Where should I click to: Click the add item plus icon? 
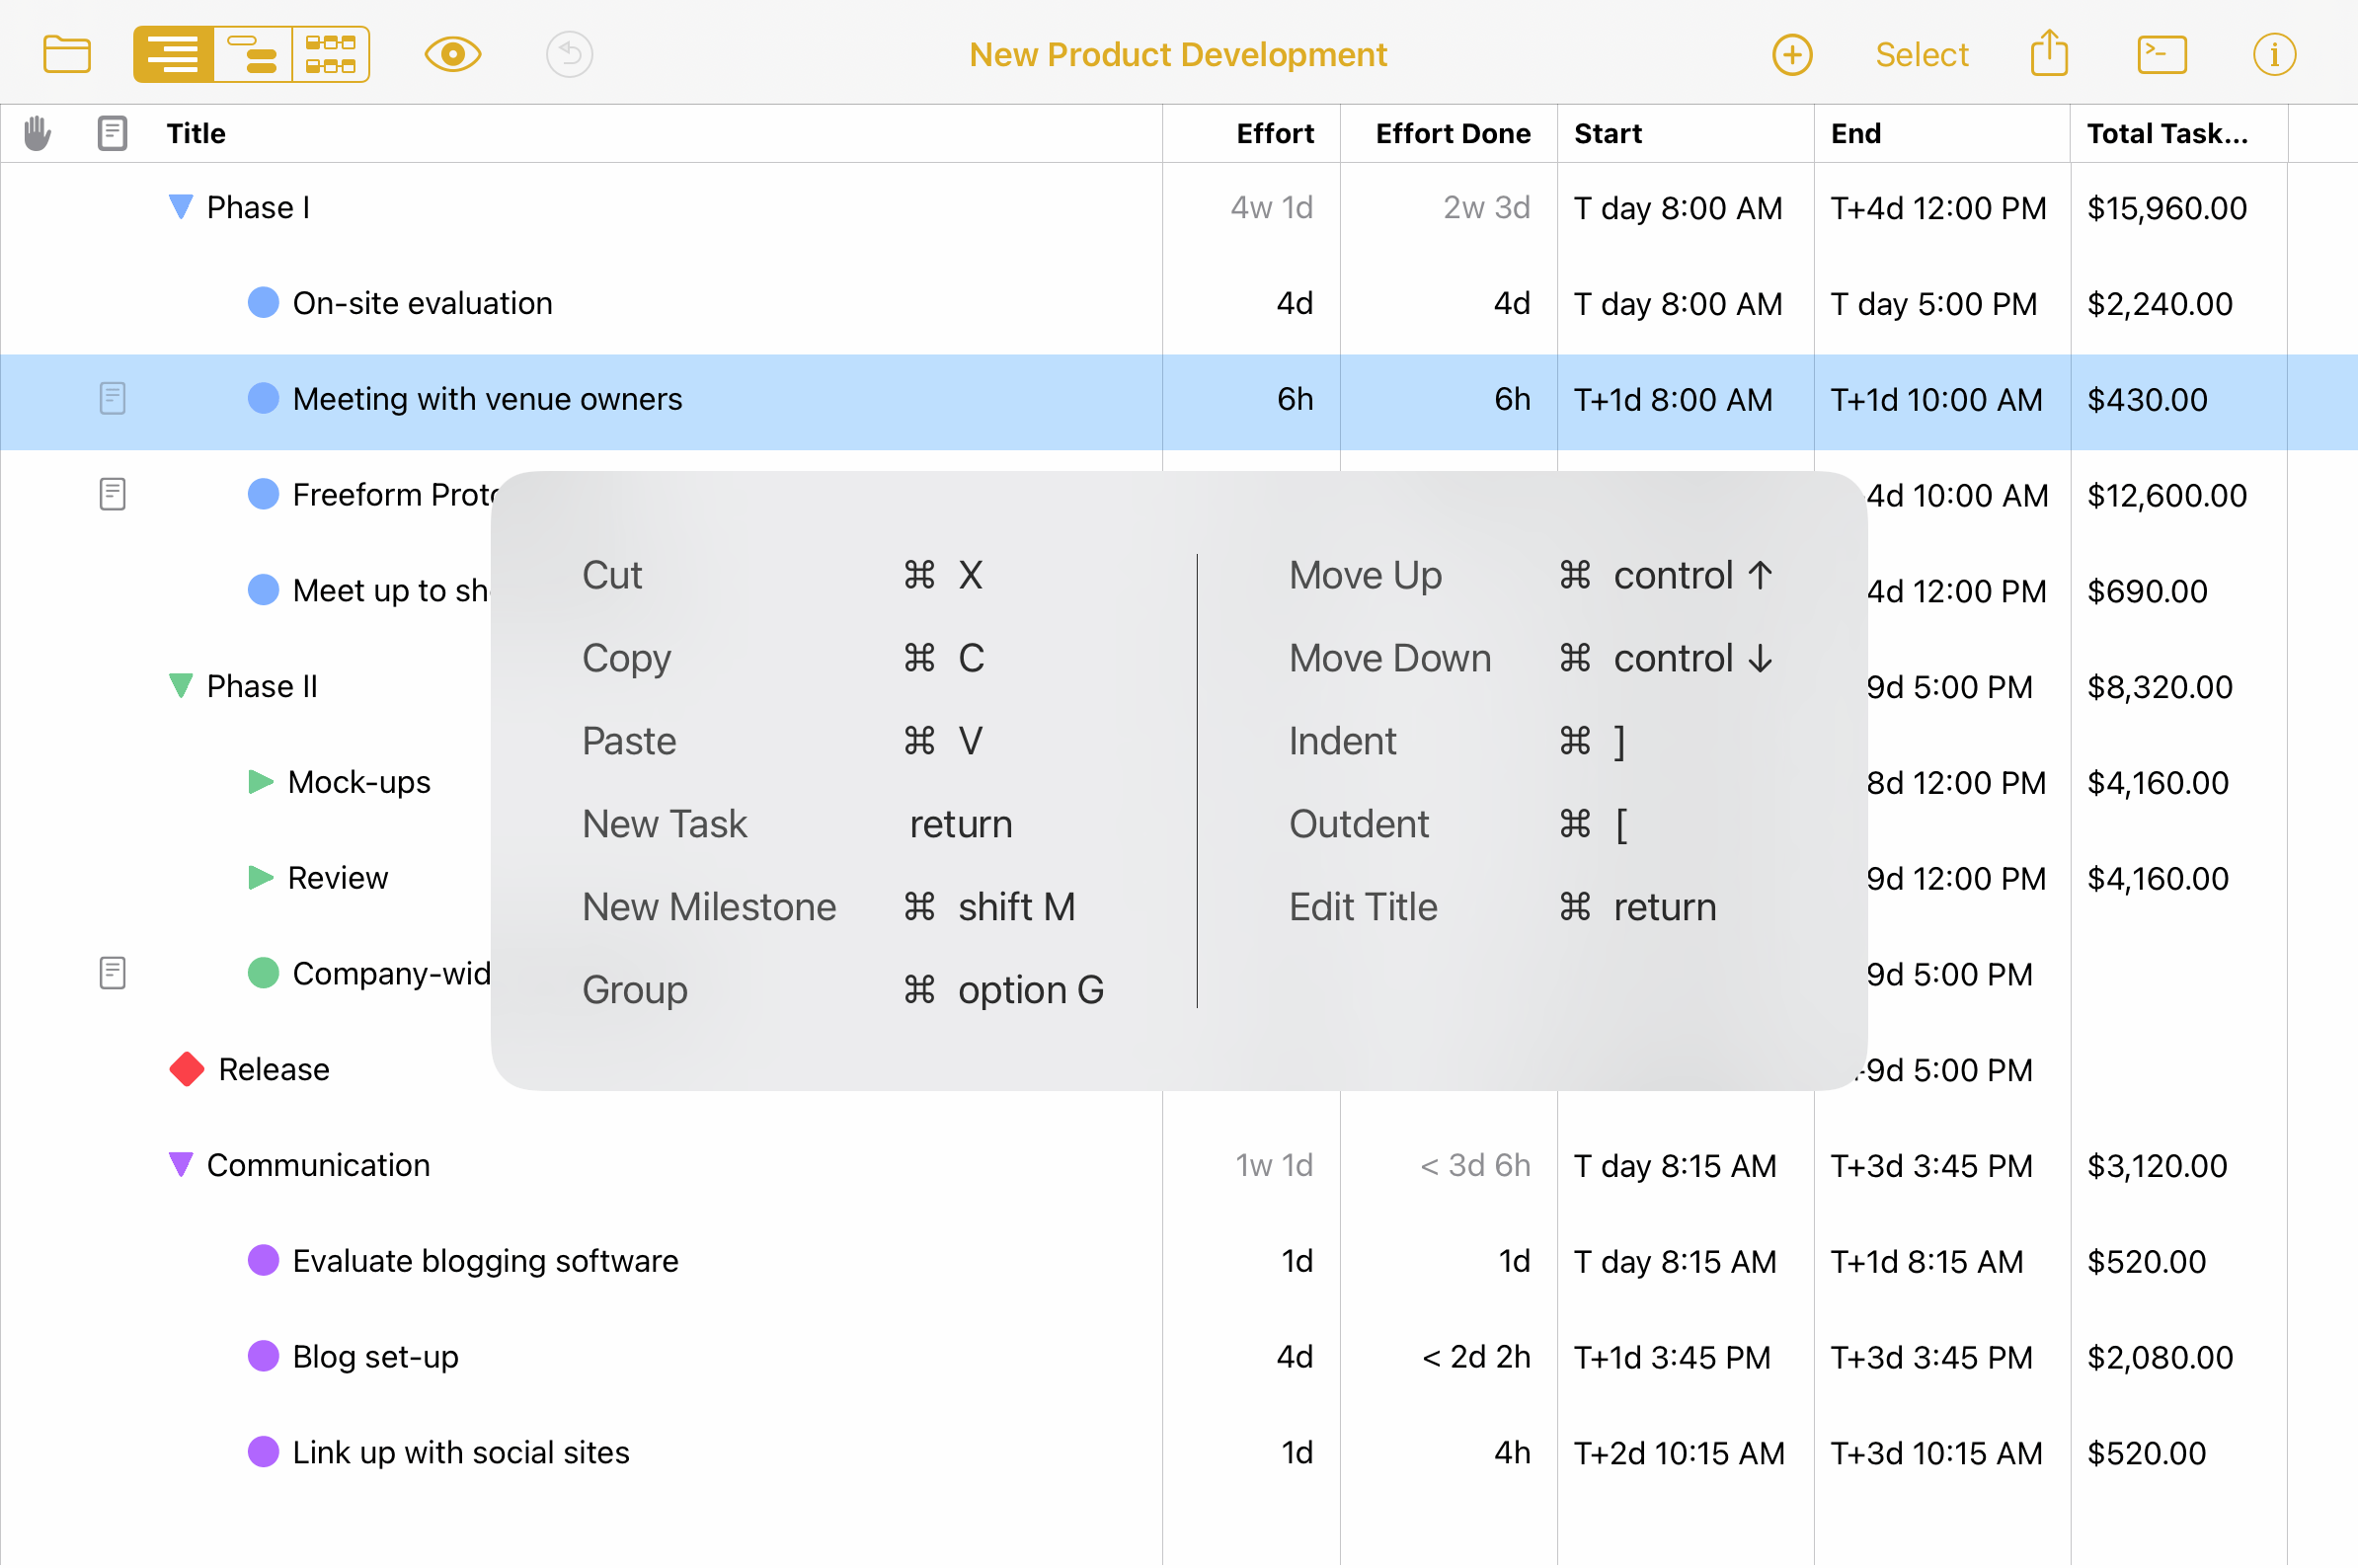[1791, 52]
